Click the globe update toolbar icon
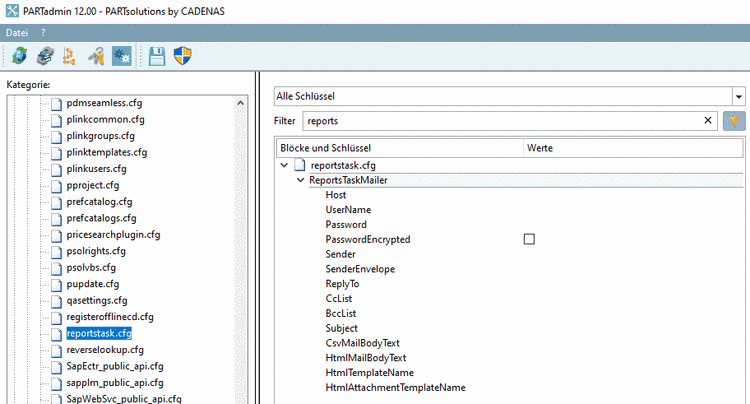The width and height of the screenshot is (750, 404). click(20, 56)
